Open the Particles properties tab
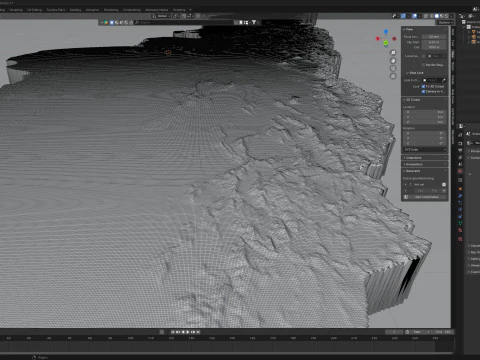Viewport: 480px width, 360px height. click(x=460, y=202)
